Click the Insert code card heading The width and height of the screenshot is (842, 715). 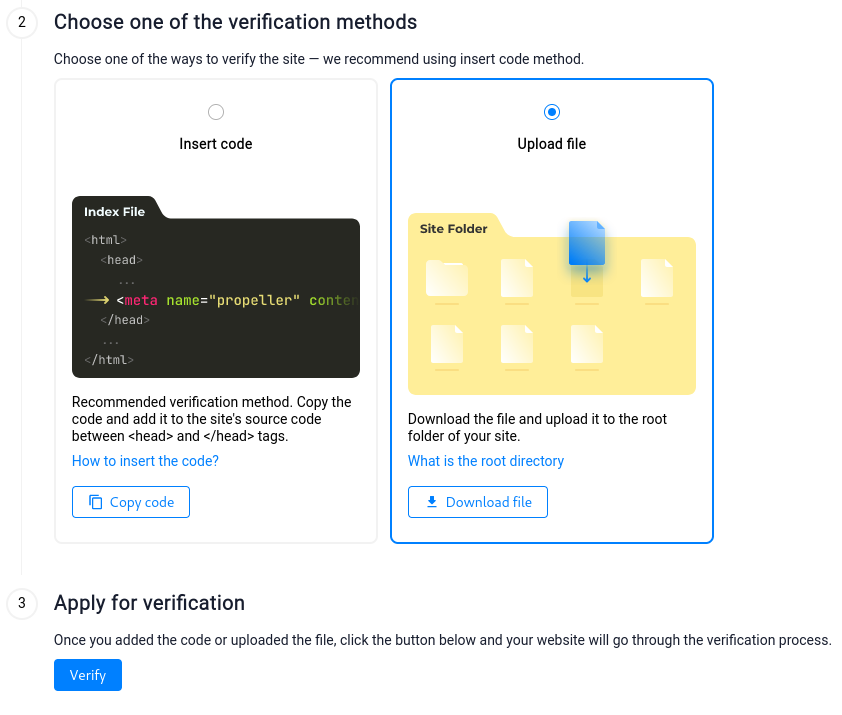(x=216, y=144)
